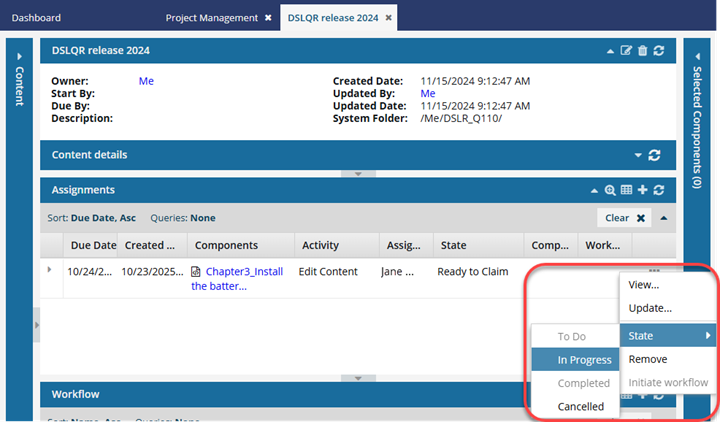Refresh the Assignments panel
Image resolution: width=720 pixels, height=422 pixels.
coord(658,190)
